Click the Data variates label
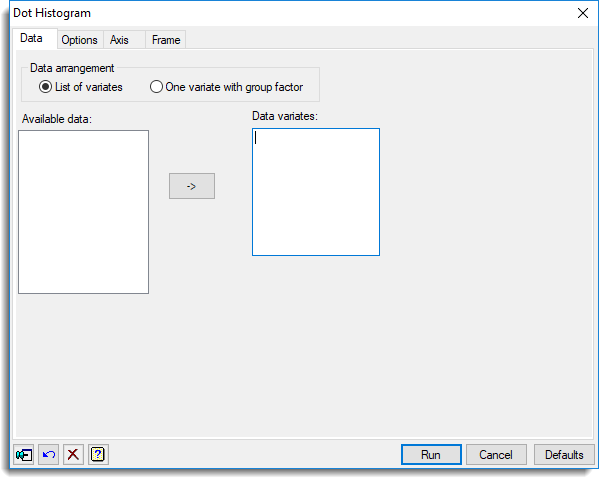The width and height of the screenshot is (599, 478). pos(285,116)
